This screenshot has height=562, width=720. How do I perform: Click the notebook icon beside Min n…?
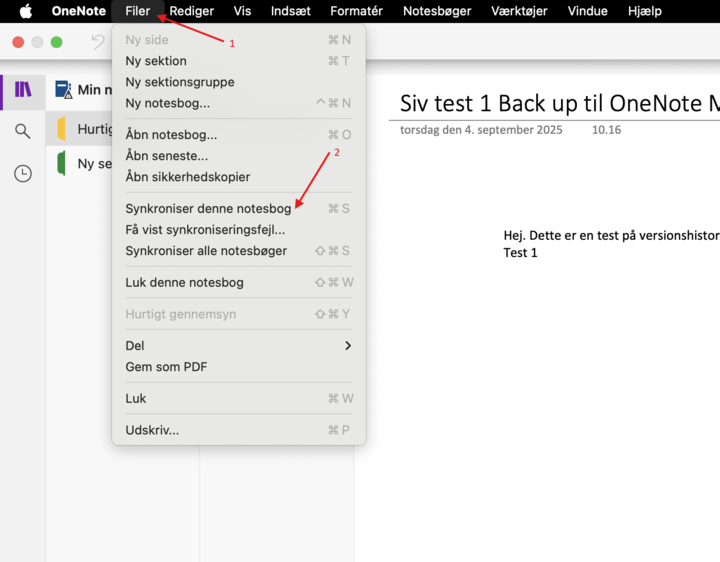[x=63, y=90]
